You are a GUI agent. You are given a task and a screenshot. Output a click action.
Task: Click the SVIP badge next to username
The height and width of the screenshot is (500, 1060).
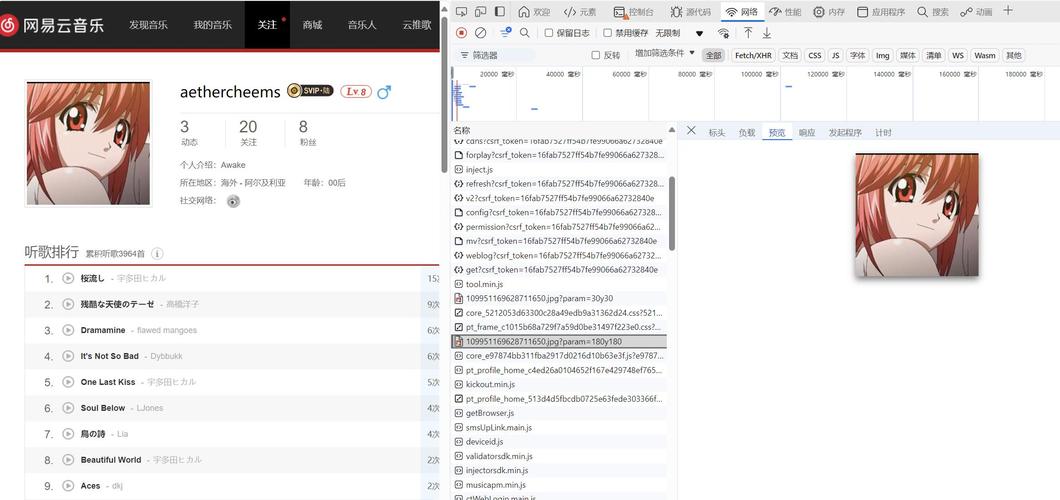click(310, 91)
